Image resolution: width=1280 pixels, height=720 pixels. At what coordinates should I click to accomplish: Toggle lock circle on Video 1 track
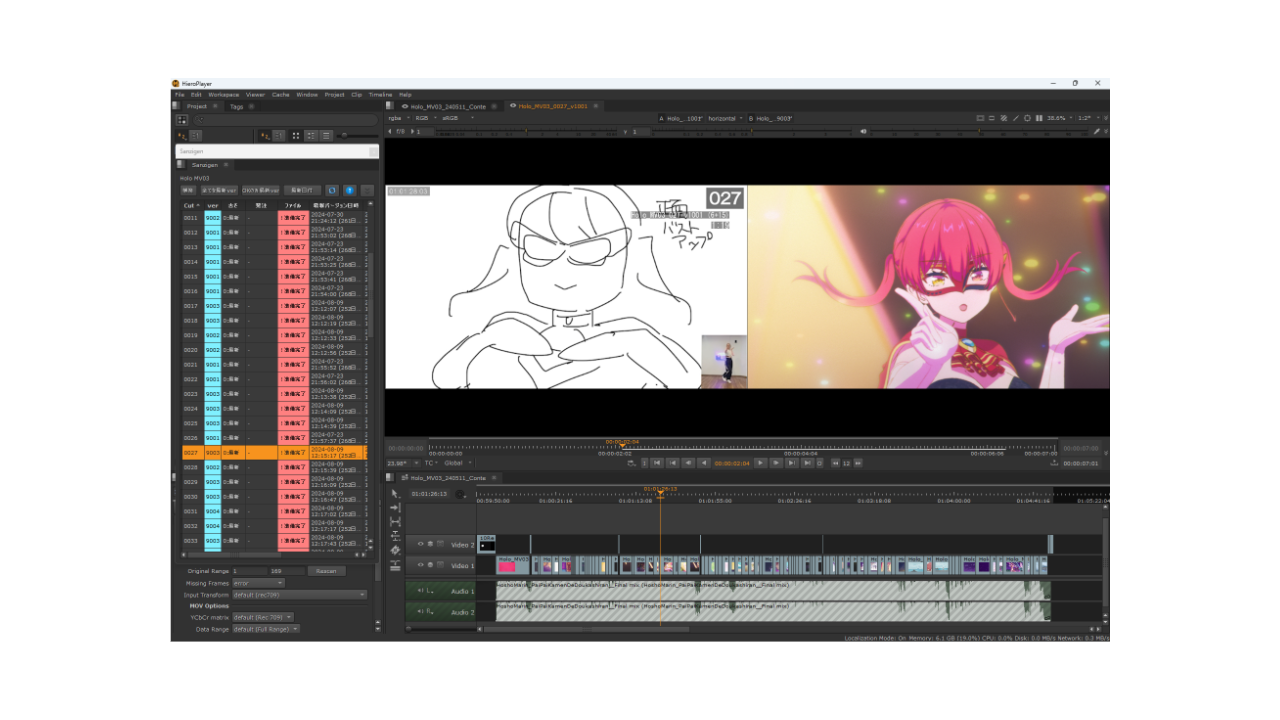coord(430,566)
